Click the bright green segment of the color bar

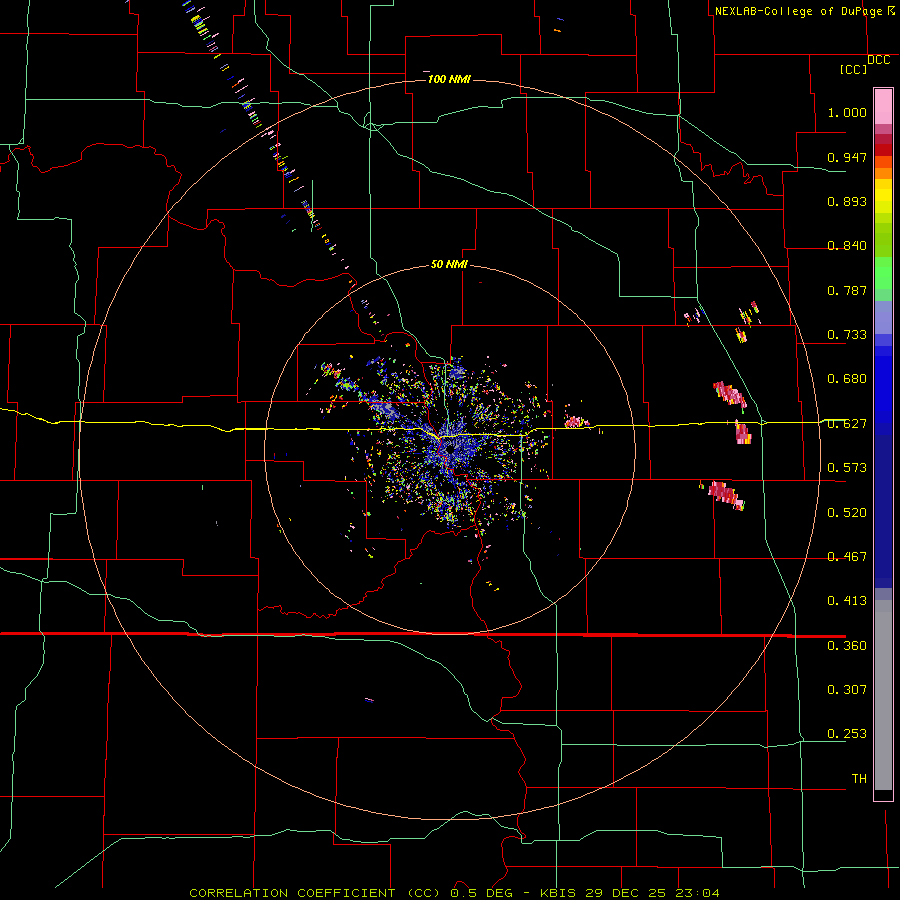point(883,273)
